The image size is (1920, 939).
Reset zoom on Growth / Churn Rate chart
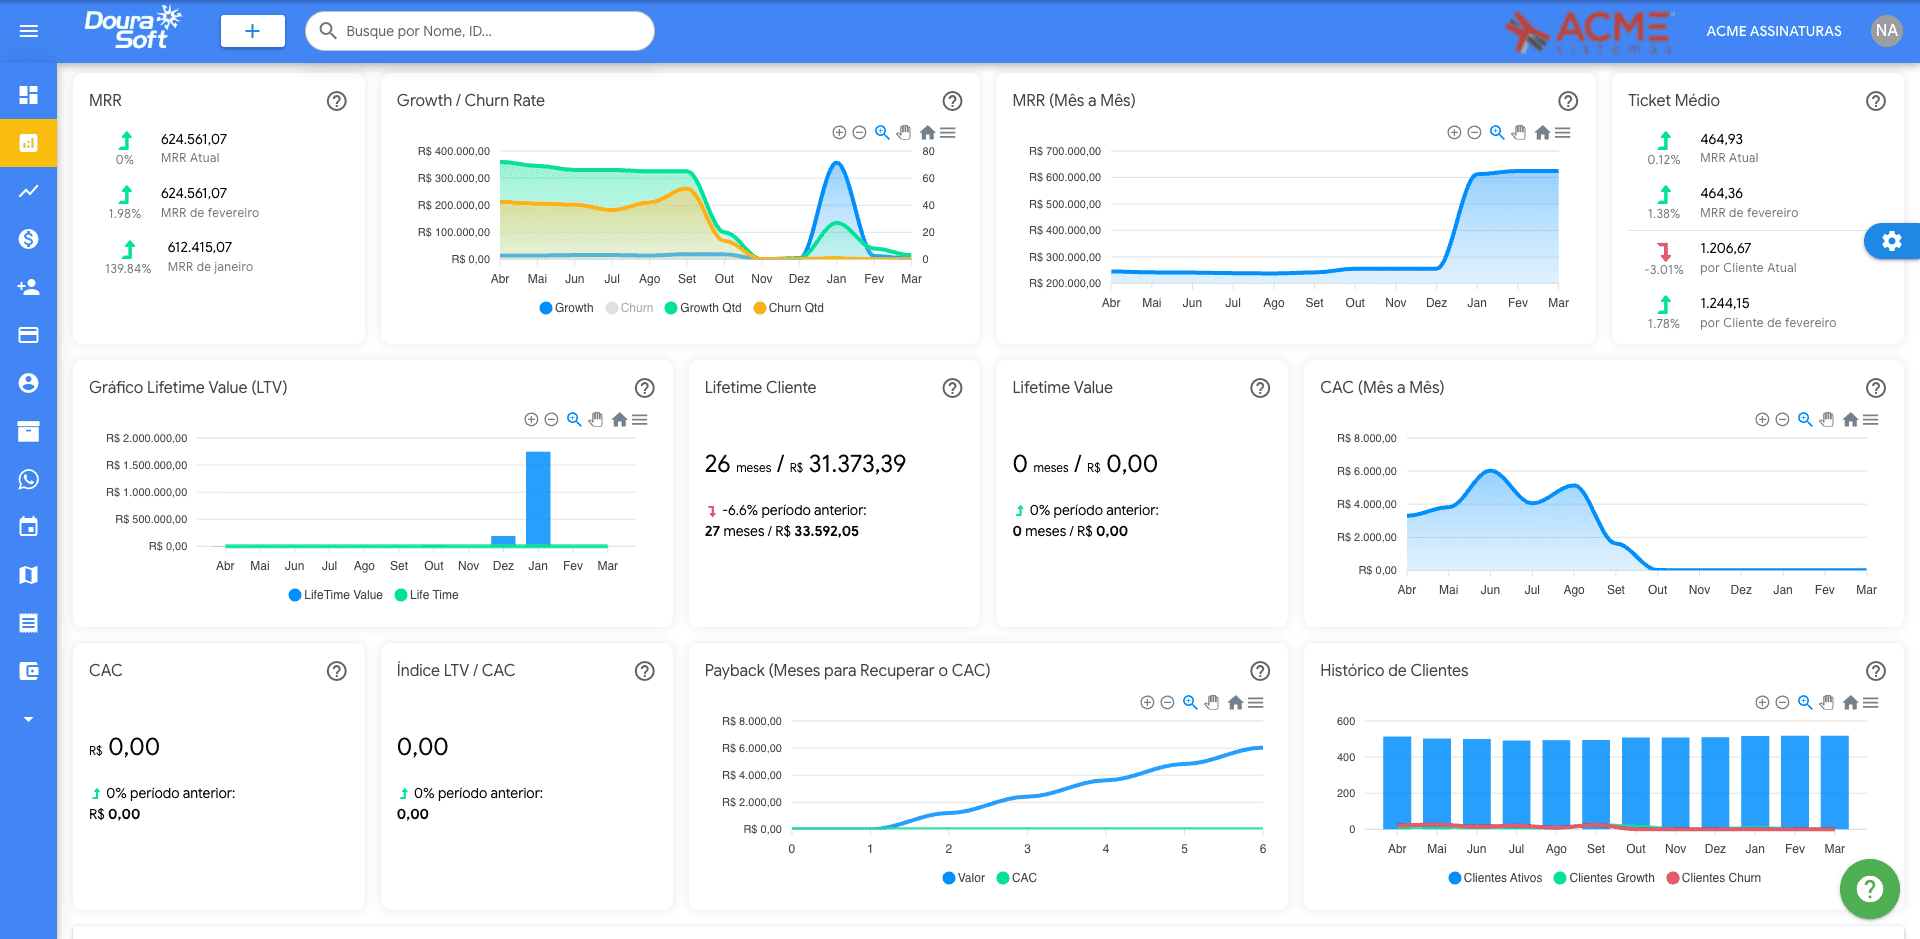[x=927, y=133]
